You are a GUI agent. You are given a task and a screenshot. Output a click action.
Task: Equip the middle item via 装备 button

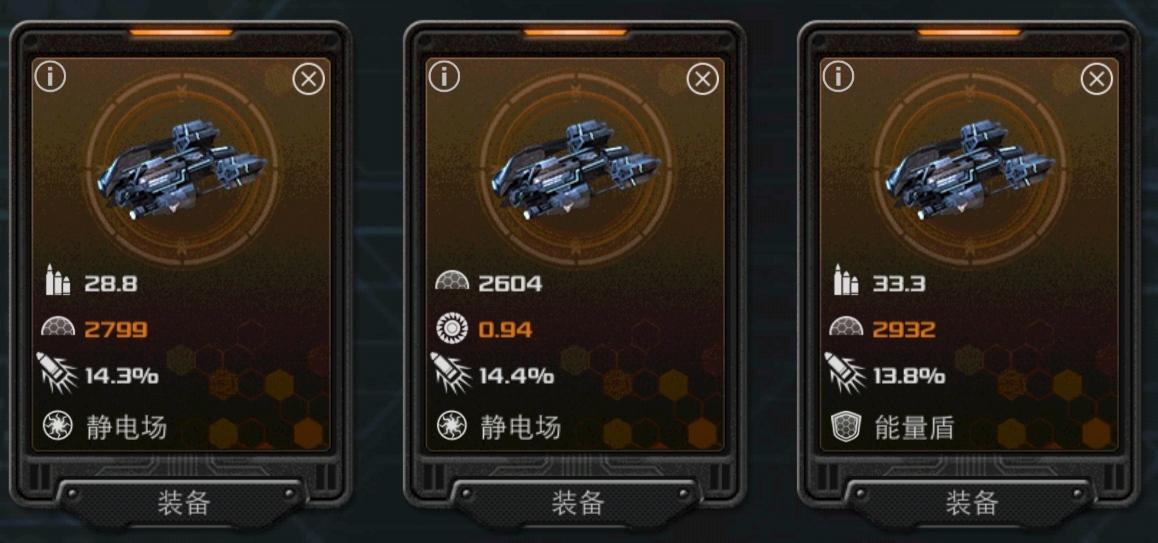(577, 502)
